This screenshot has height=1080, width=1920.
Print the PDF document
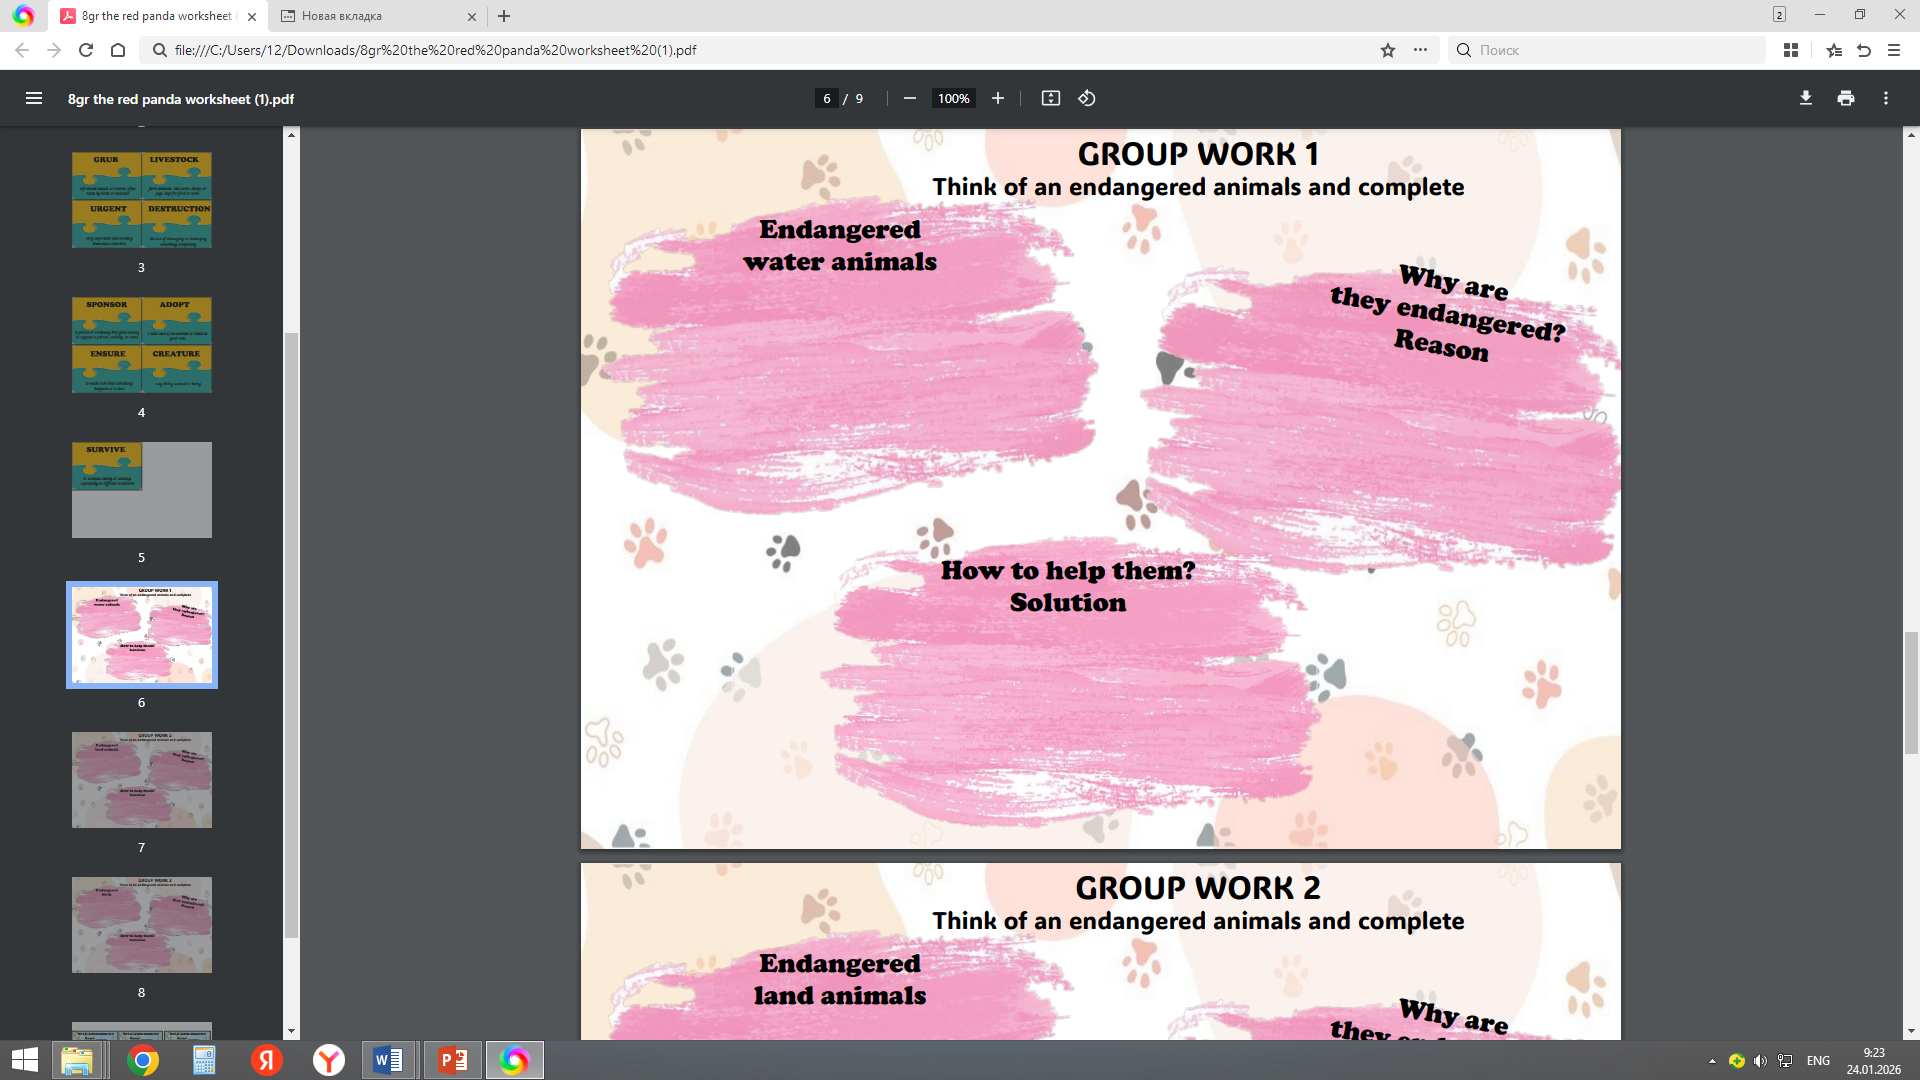[x=1845, y=98]
